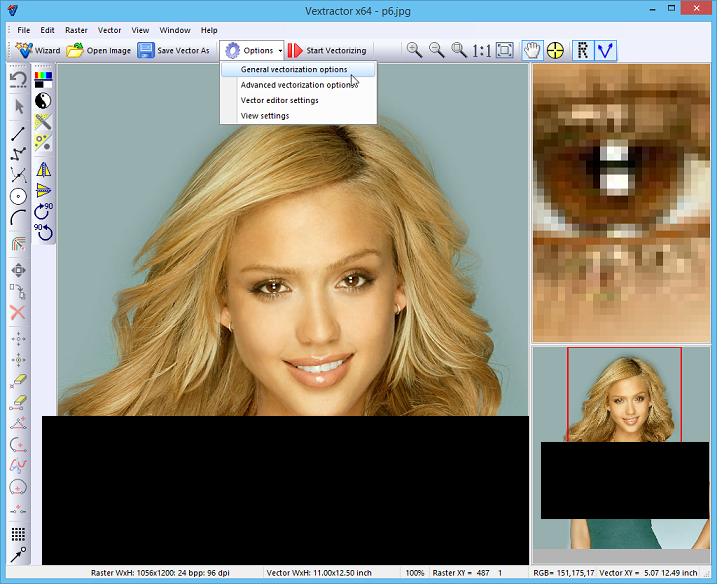Screen dimensions: 717x584
Task: Click the zoom in magnifier icon
Action: pyautogui.click(x=414, y=50)
